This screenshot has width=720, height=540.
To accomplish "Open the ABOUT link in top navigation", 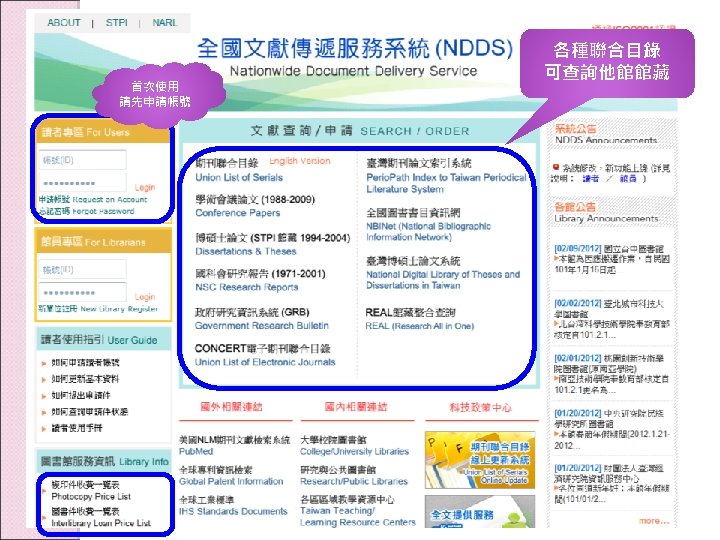I will [x=64, y=22].
